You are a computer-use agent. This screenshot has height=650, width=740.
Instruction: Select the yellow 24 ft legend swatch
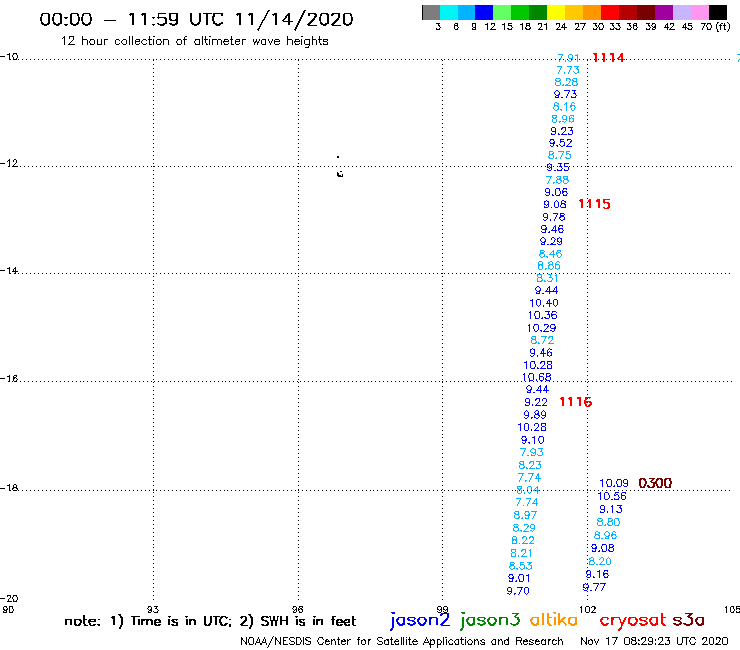coord(556,12)
